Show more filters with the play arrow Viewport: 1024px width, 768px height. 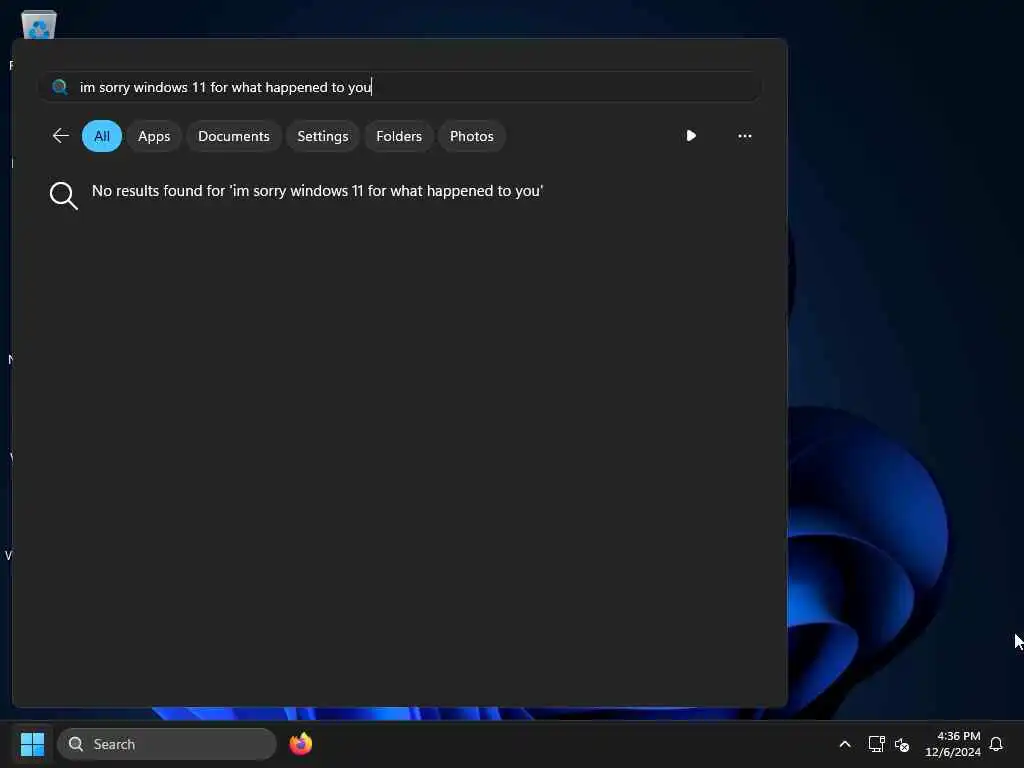[x=691, y=136]
